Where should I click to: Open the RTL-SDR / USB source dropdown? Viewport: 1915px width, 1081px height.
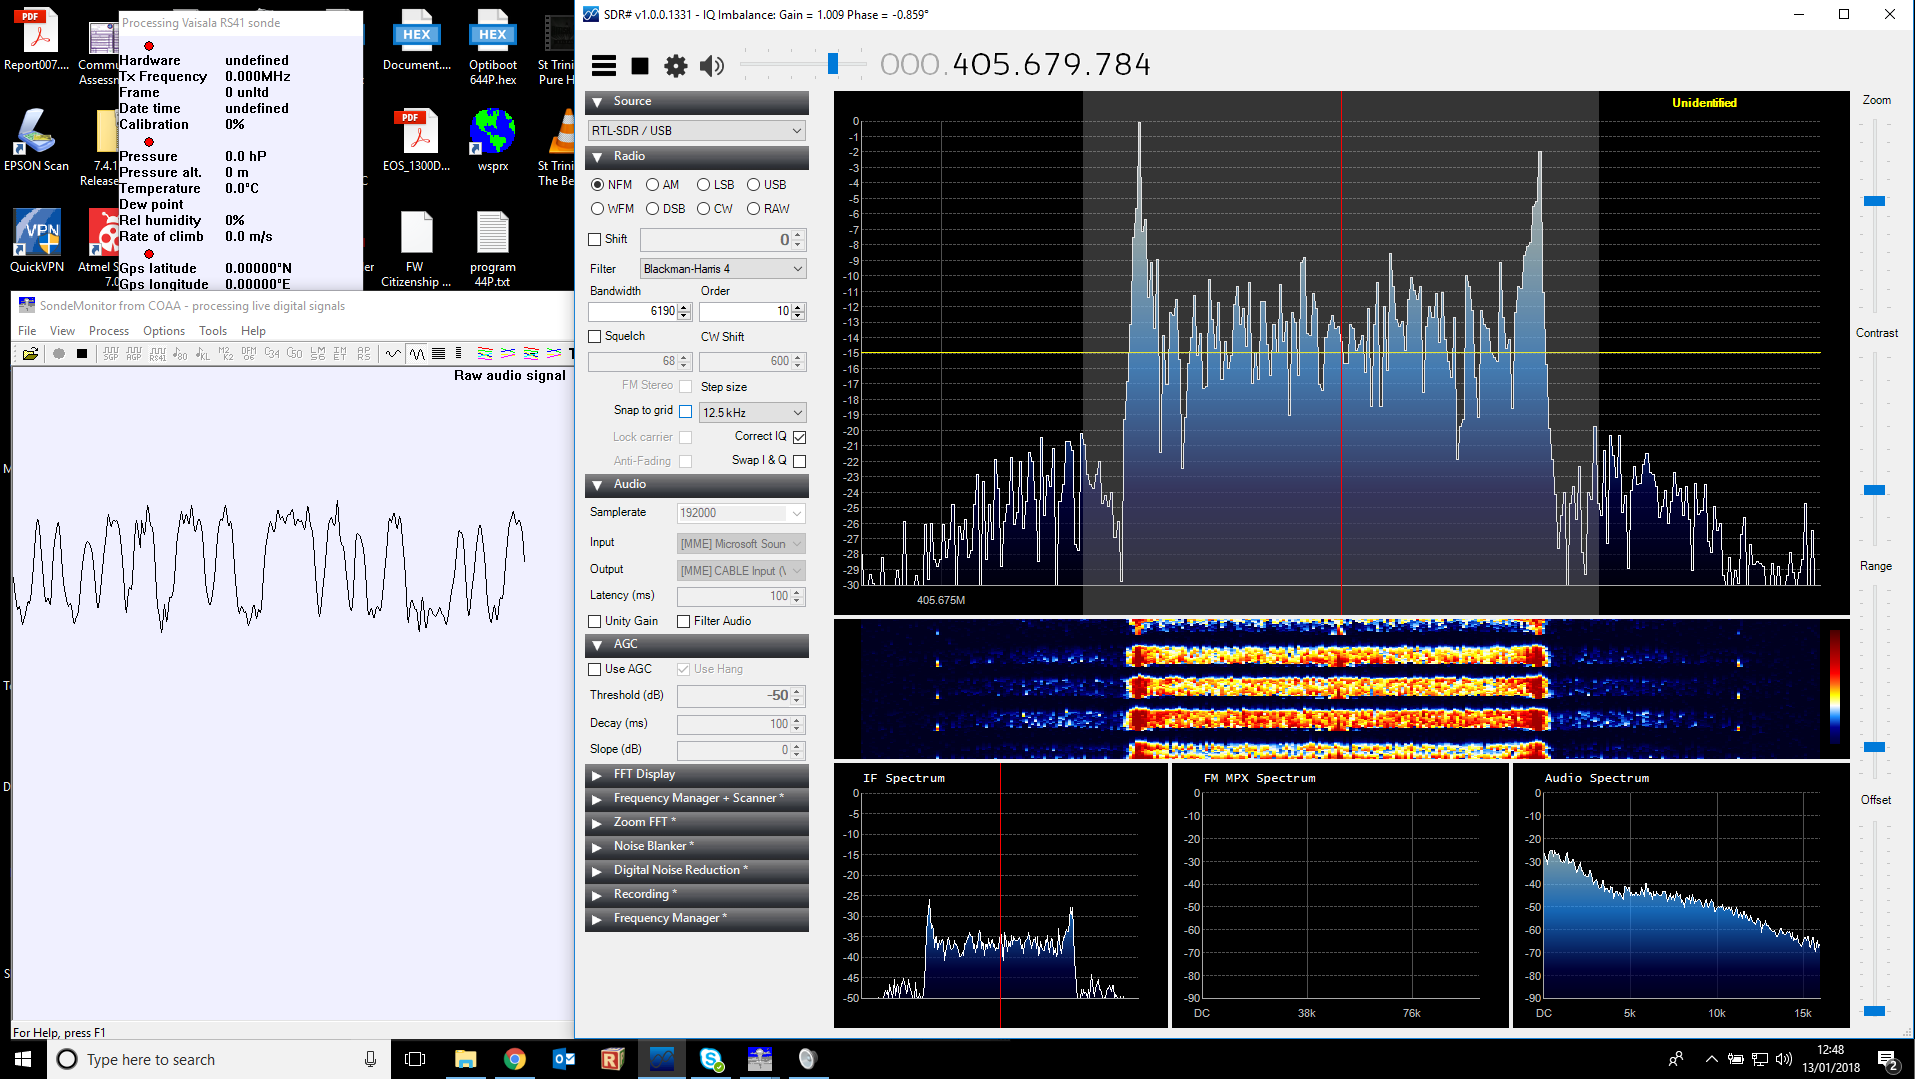tap(697, 131)
